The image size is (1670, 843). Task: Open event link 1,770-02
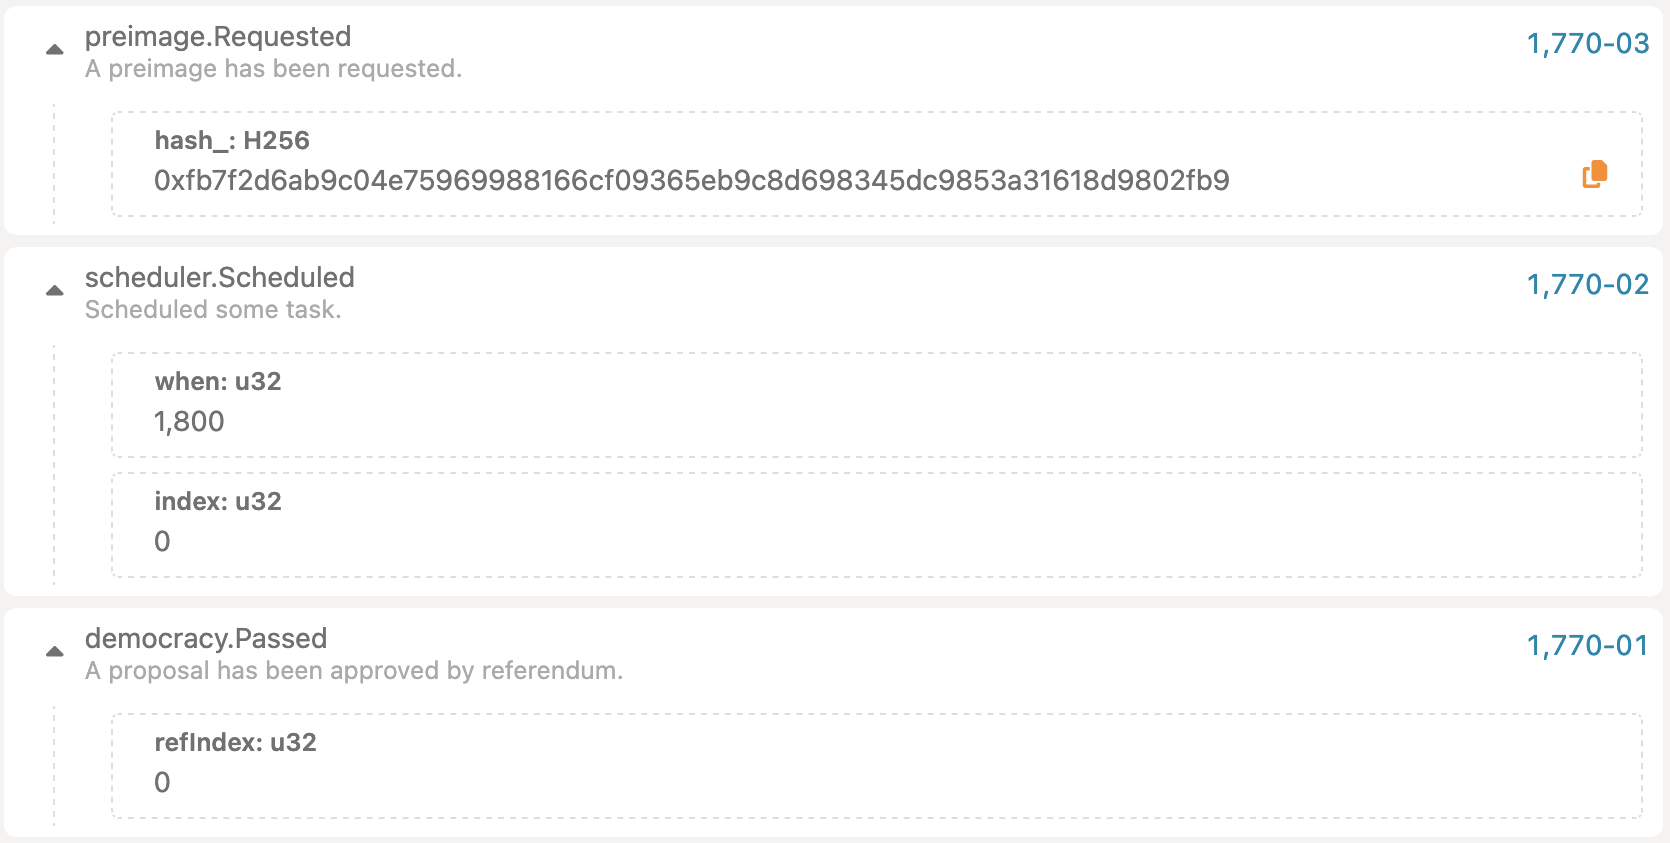1587,285
